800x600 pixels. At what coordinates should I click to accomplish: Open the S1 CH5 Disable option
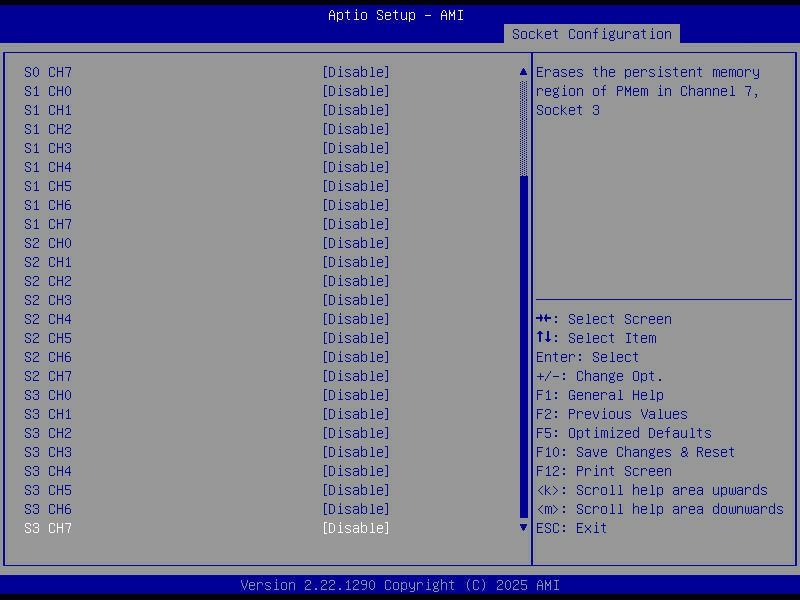tap(356, 186)
